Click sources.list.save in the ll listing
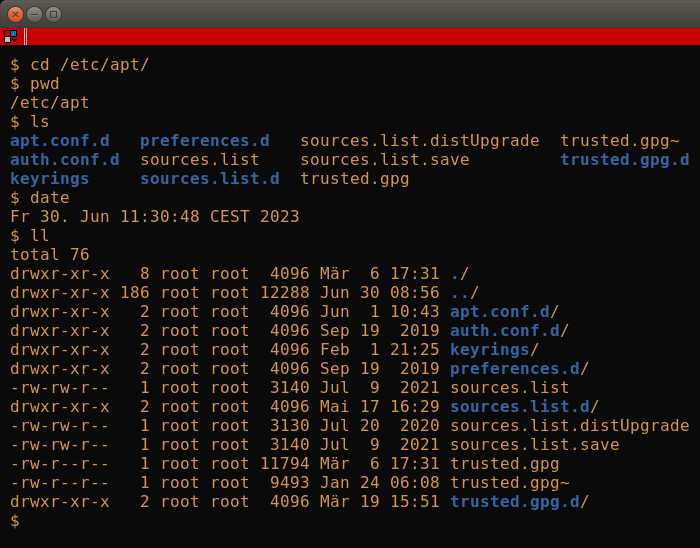The height and width of the screenshot is (548, 700). (534, 444)
